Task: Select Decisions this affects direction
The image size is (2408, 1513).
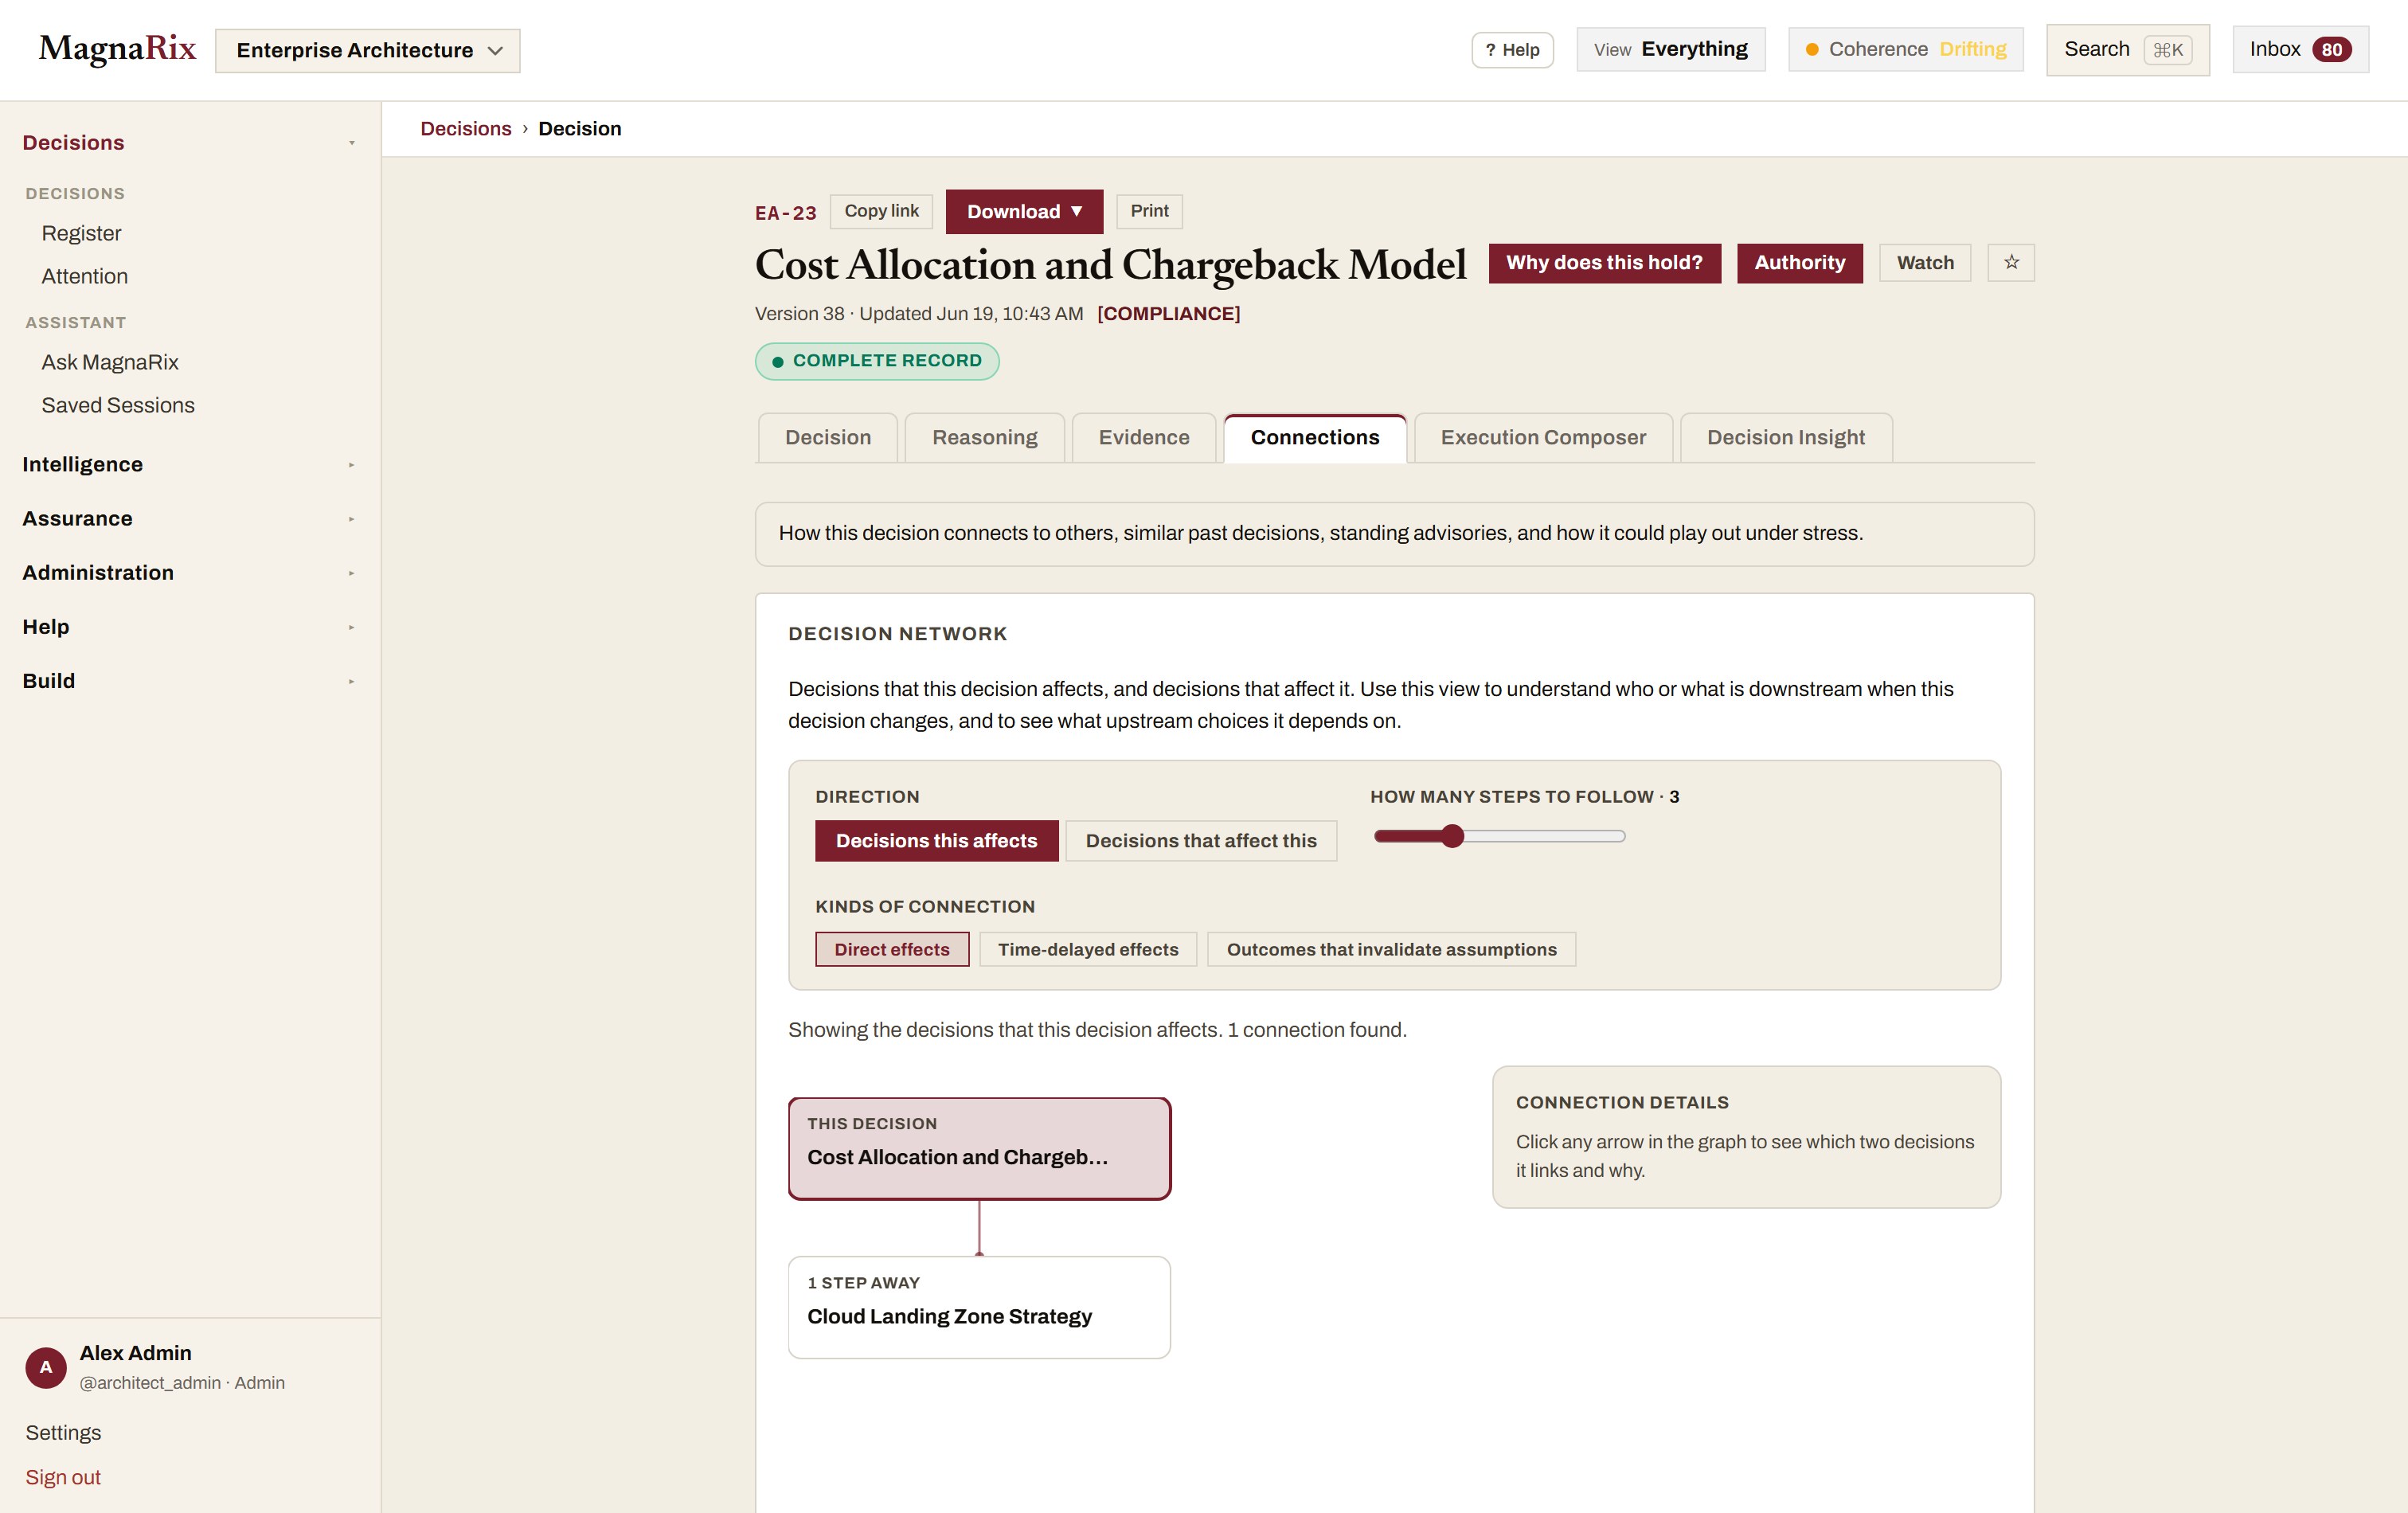Action: pyautogui.click(x=936, y=840)
